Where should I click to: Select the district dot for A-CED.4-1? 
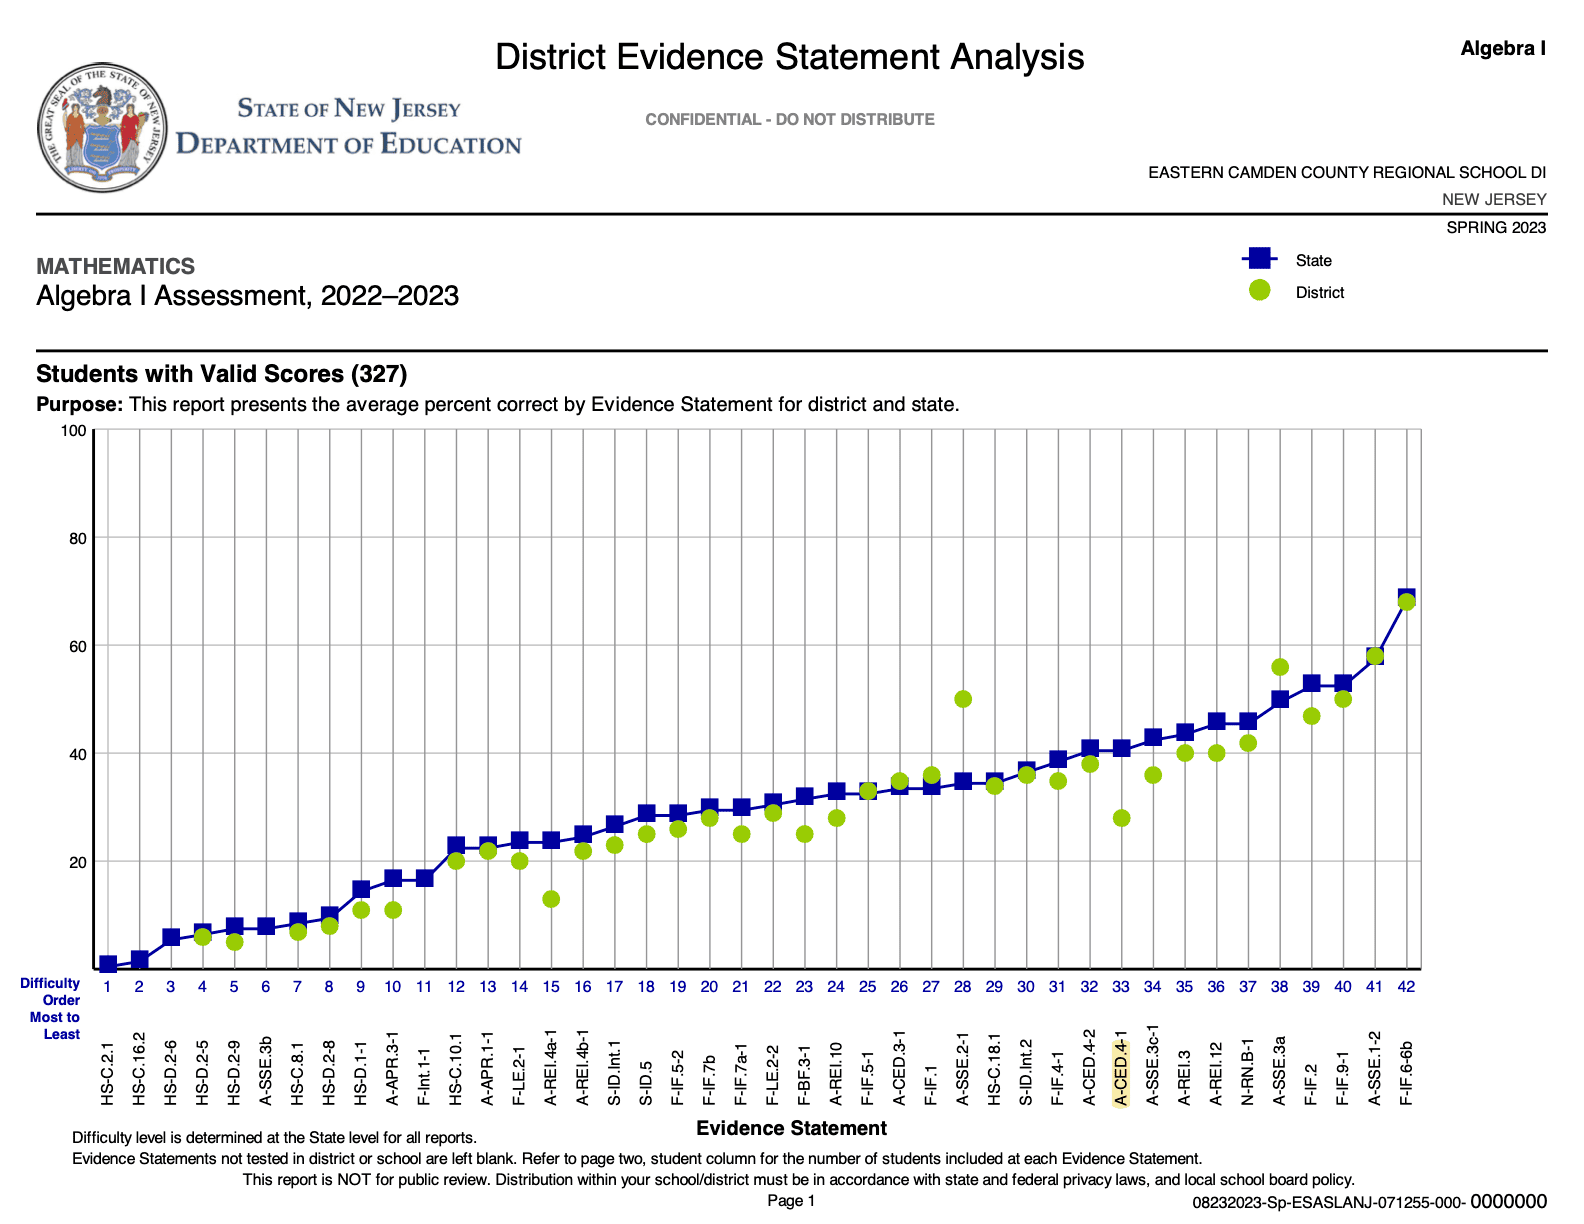1121,818
